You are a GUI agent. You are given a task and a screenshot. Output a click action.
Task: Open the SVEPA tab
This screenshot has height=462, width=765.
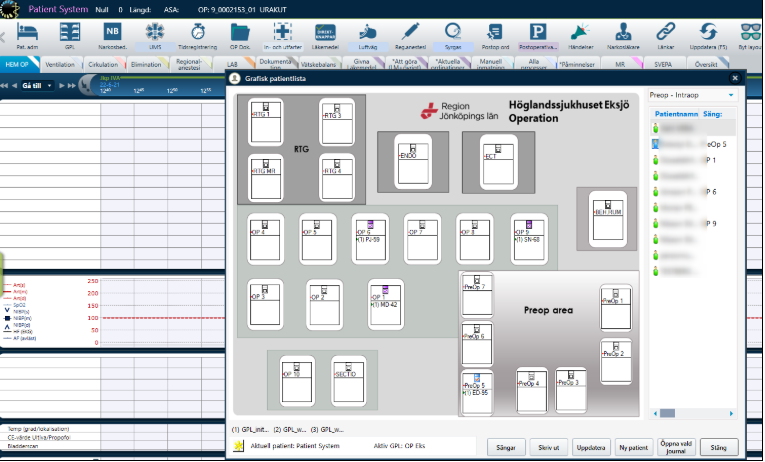point(661,63)
